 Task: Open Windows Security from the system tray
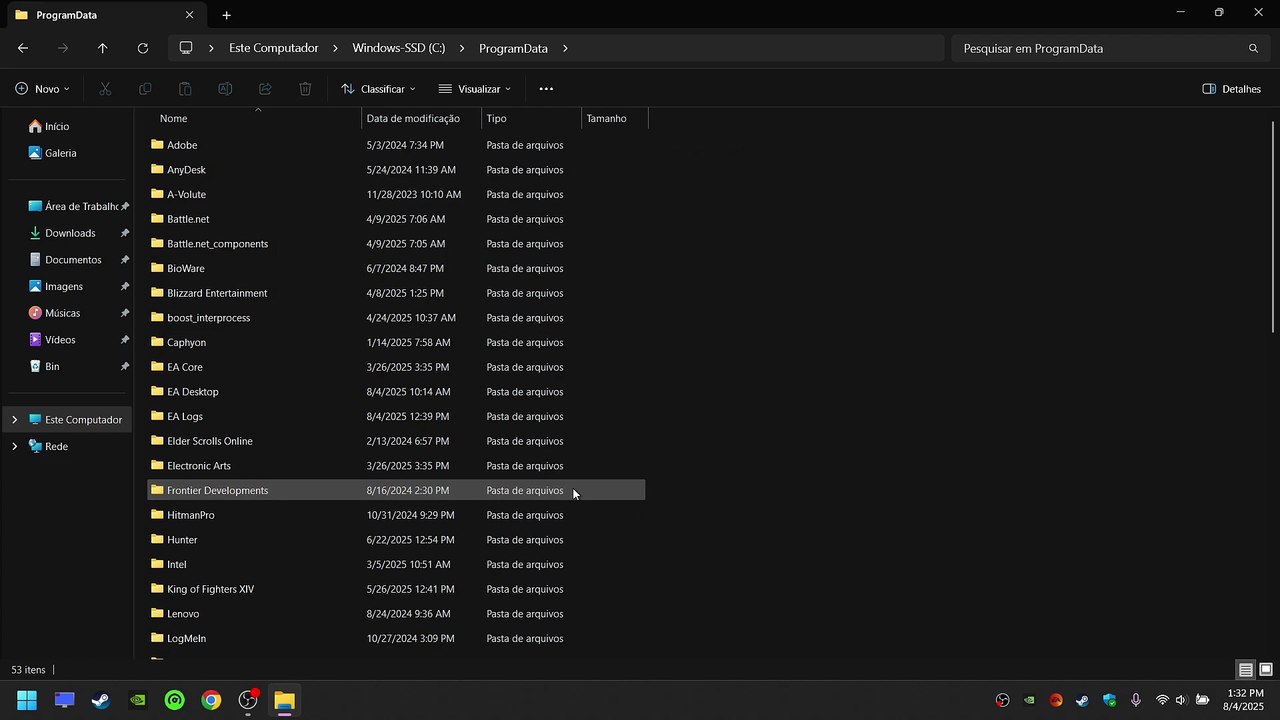tap(1109, 700)
